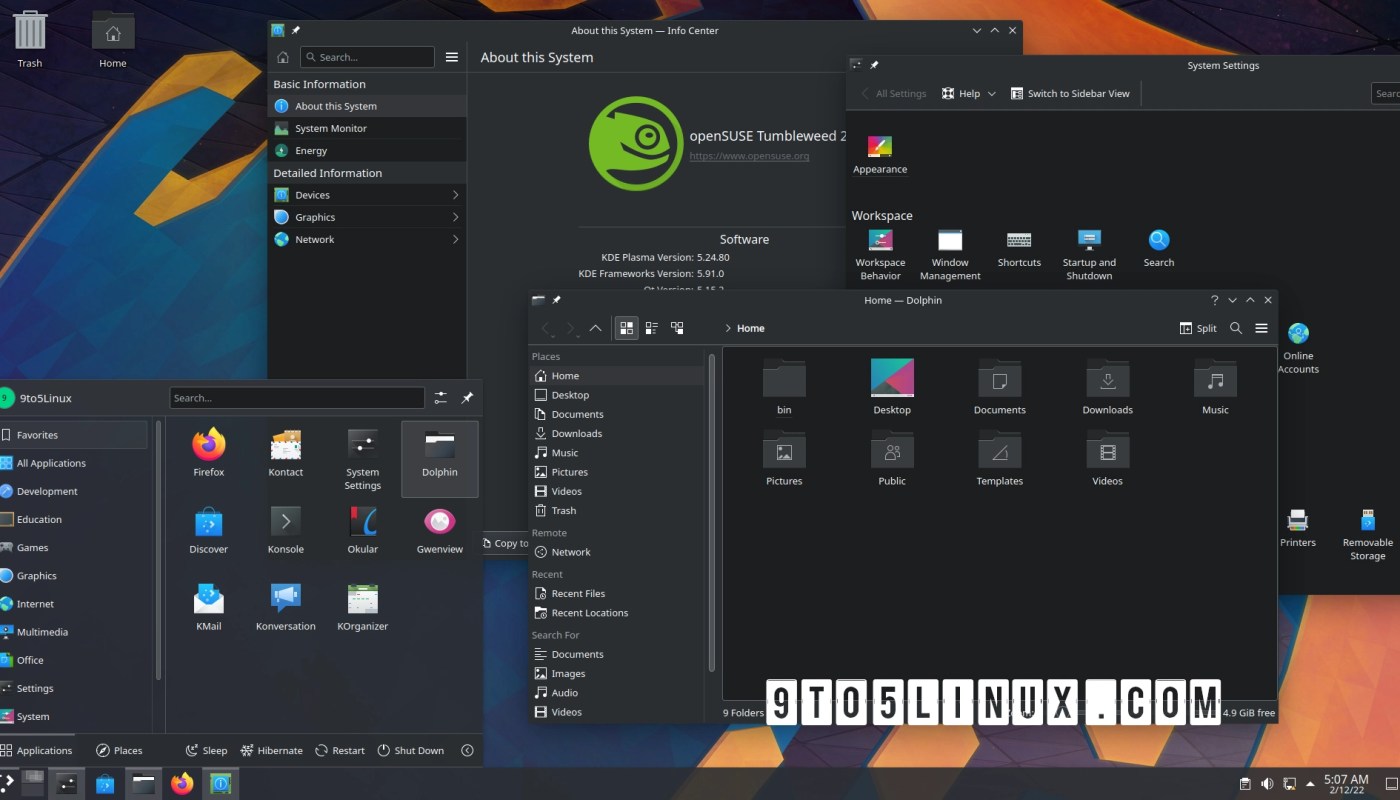The width and height of the screenshot is (1400, 800).
Task: Show hidden system tray icons arrow
Action: (x=1310, y=783)
